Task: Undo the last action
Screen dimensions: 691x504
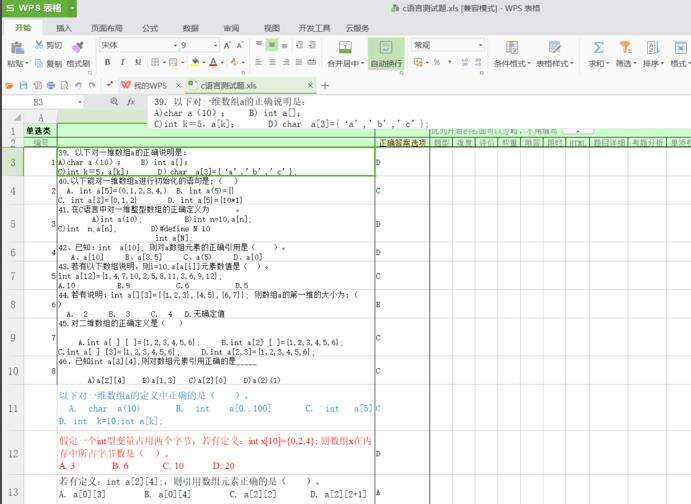Action: [x=78, y=85]
